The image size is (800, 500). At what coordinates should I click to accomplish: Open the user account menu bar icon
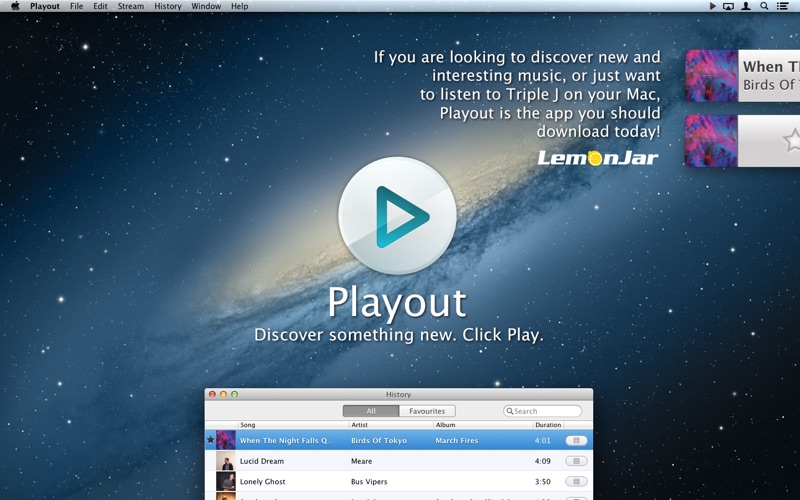[x=746, y=6]
